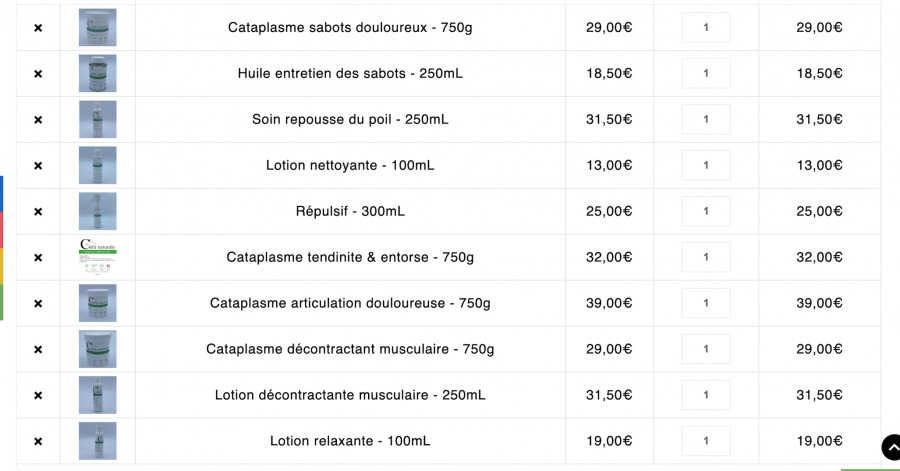Delete Cataplasme tendinite & entorse row
Image resolution: width=900 pixels, height=471 pixels.
tap(38, 258)
